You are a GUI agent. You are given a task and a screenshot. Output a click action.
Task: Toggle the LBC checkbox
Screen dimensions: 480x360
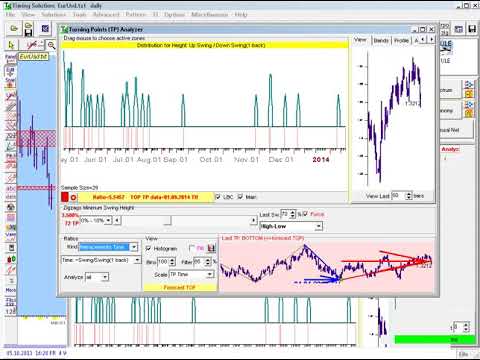click(x=218, y=197)
